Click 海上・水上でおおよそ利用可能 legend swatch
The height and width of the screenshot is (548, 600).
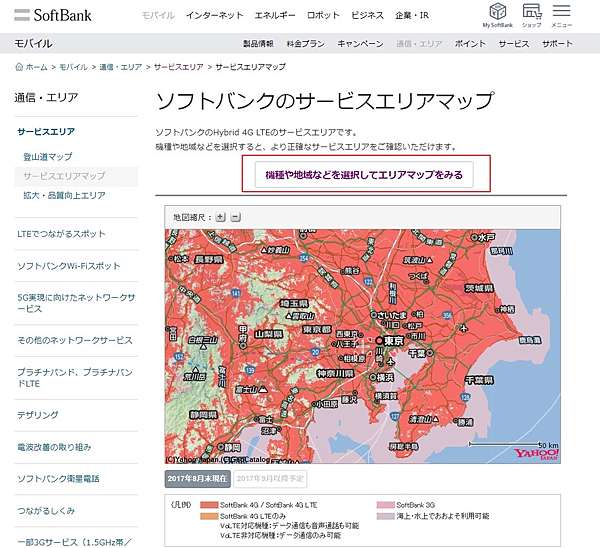[385, 516]
